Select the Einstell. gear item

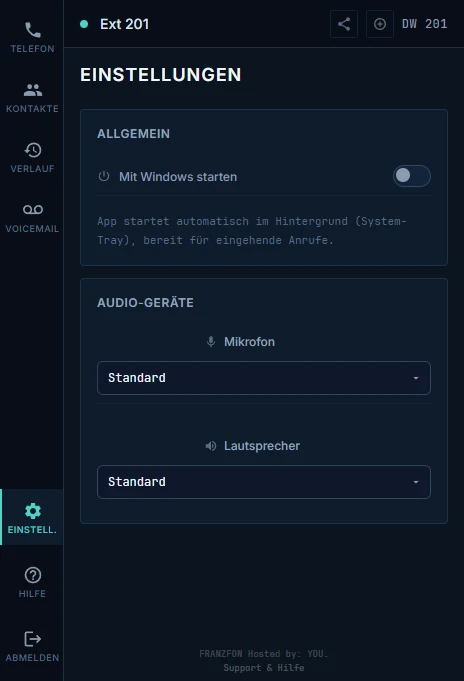pos(32,517)
